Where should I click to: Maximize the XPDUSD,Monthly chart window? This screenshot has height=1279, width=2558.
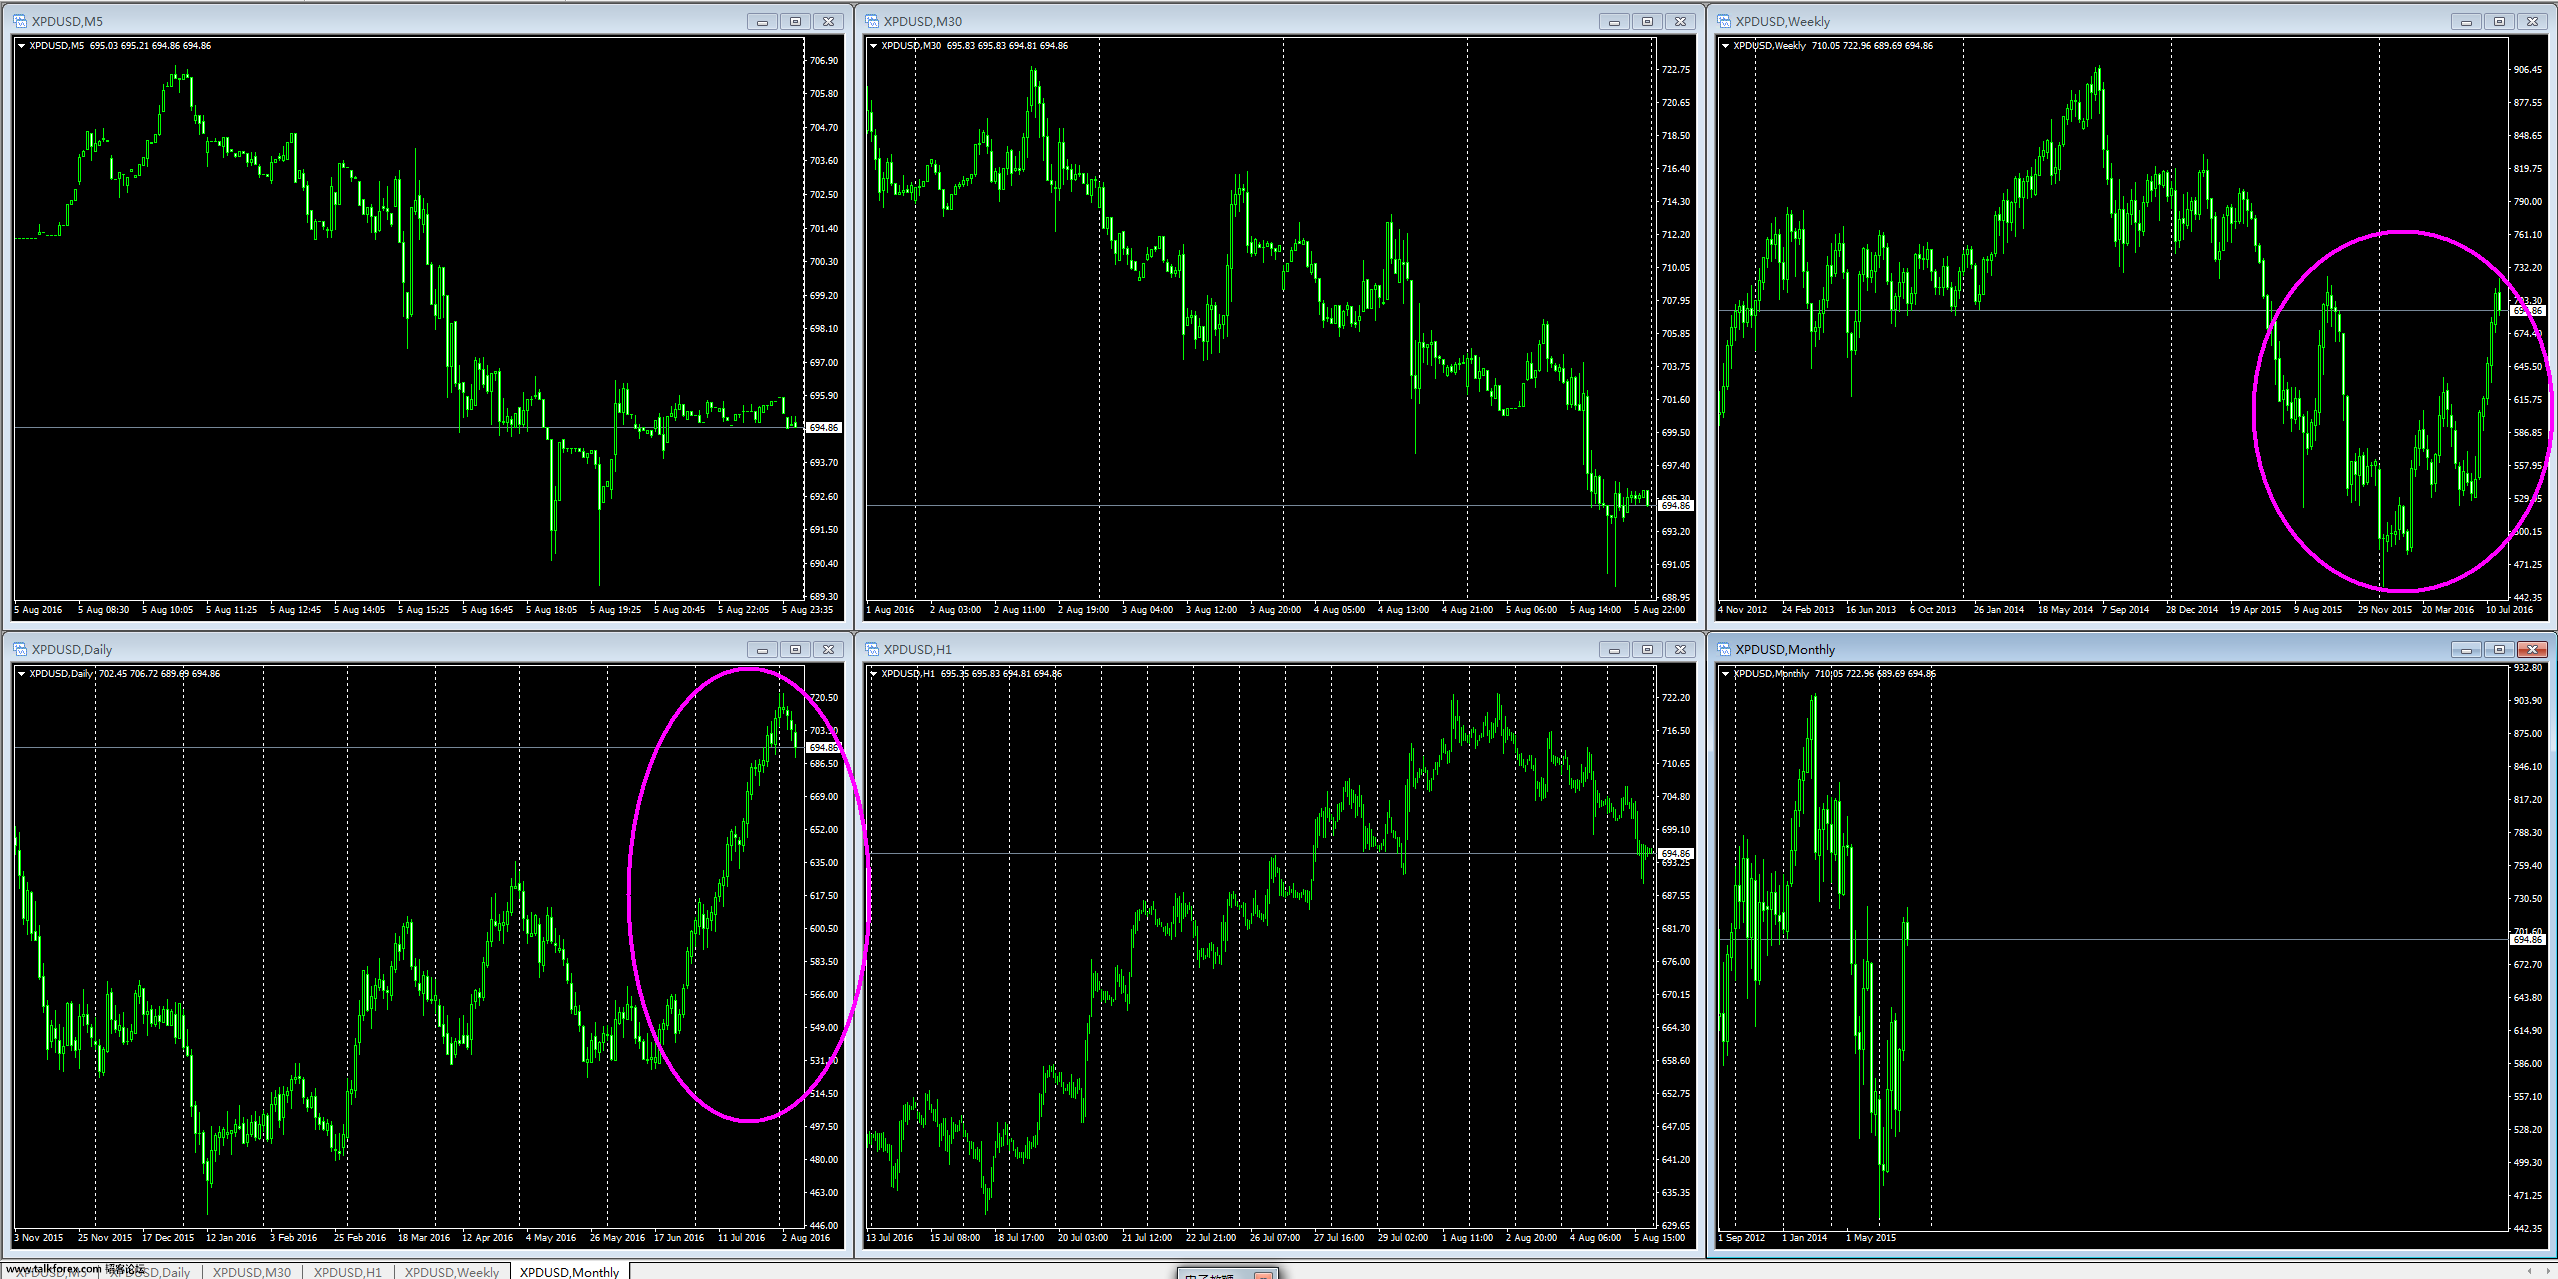pyautogui.click(x=2499, y=649)
